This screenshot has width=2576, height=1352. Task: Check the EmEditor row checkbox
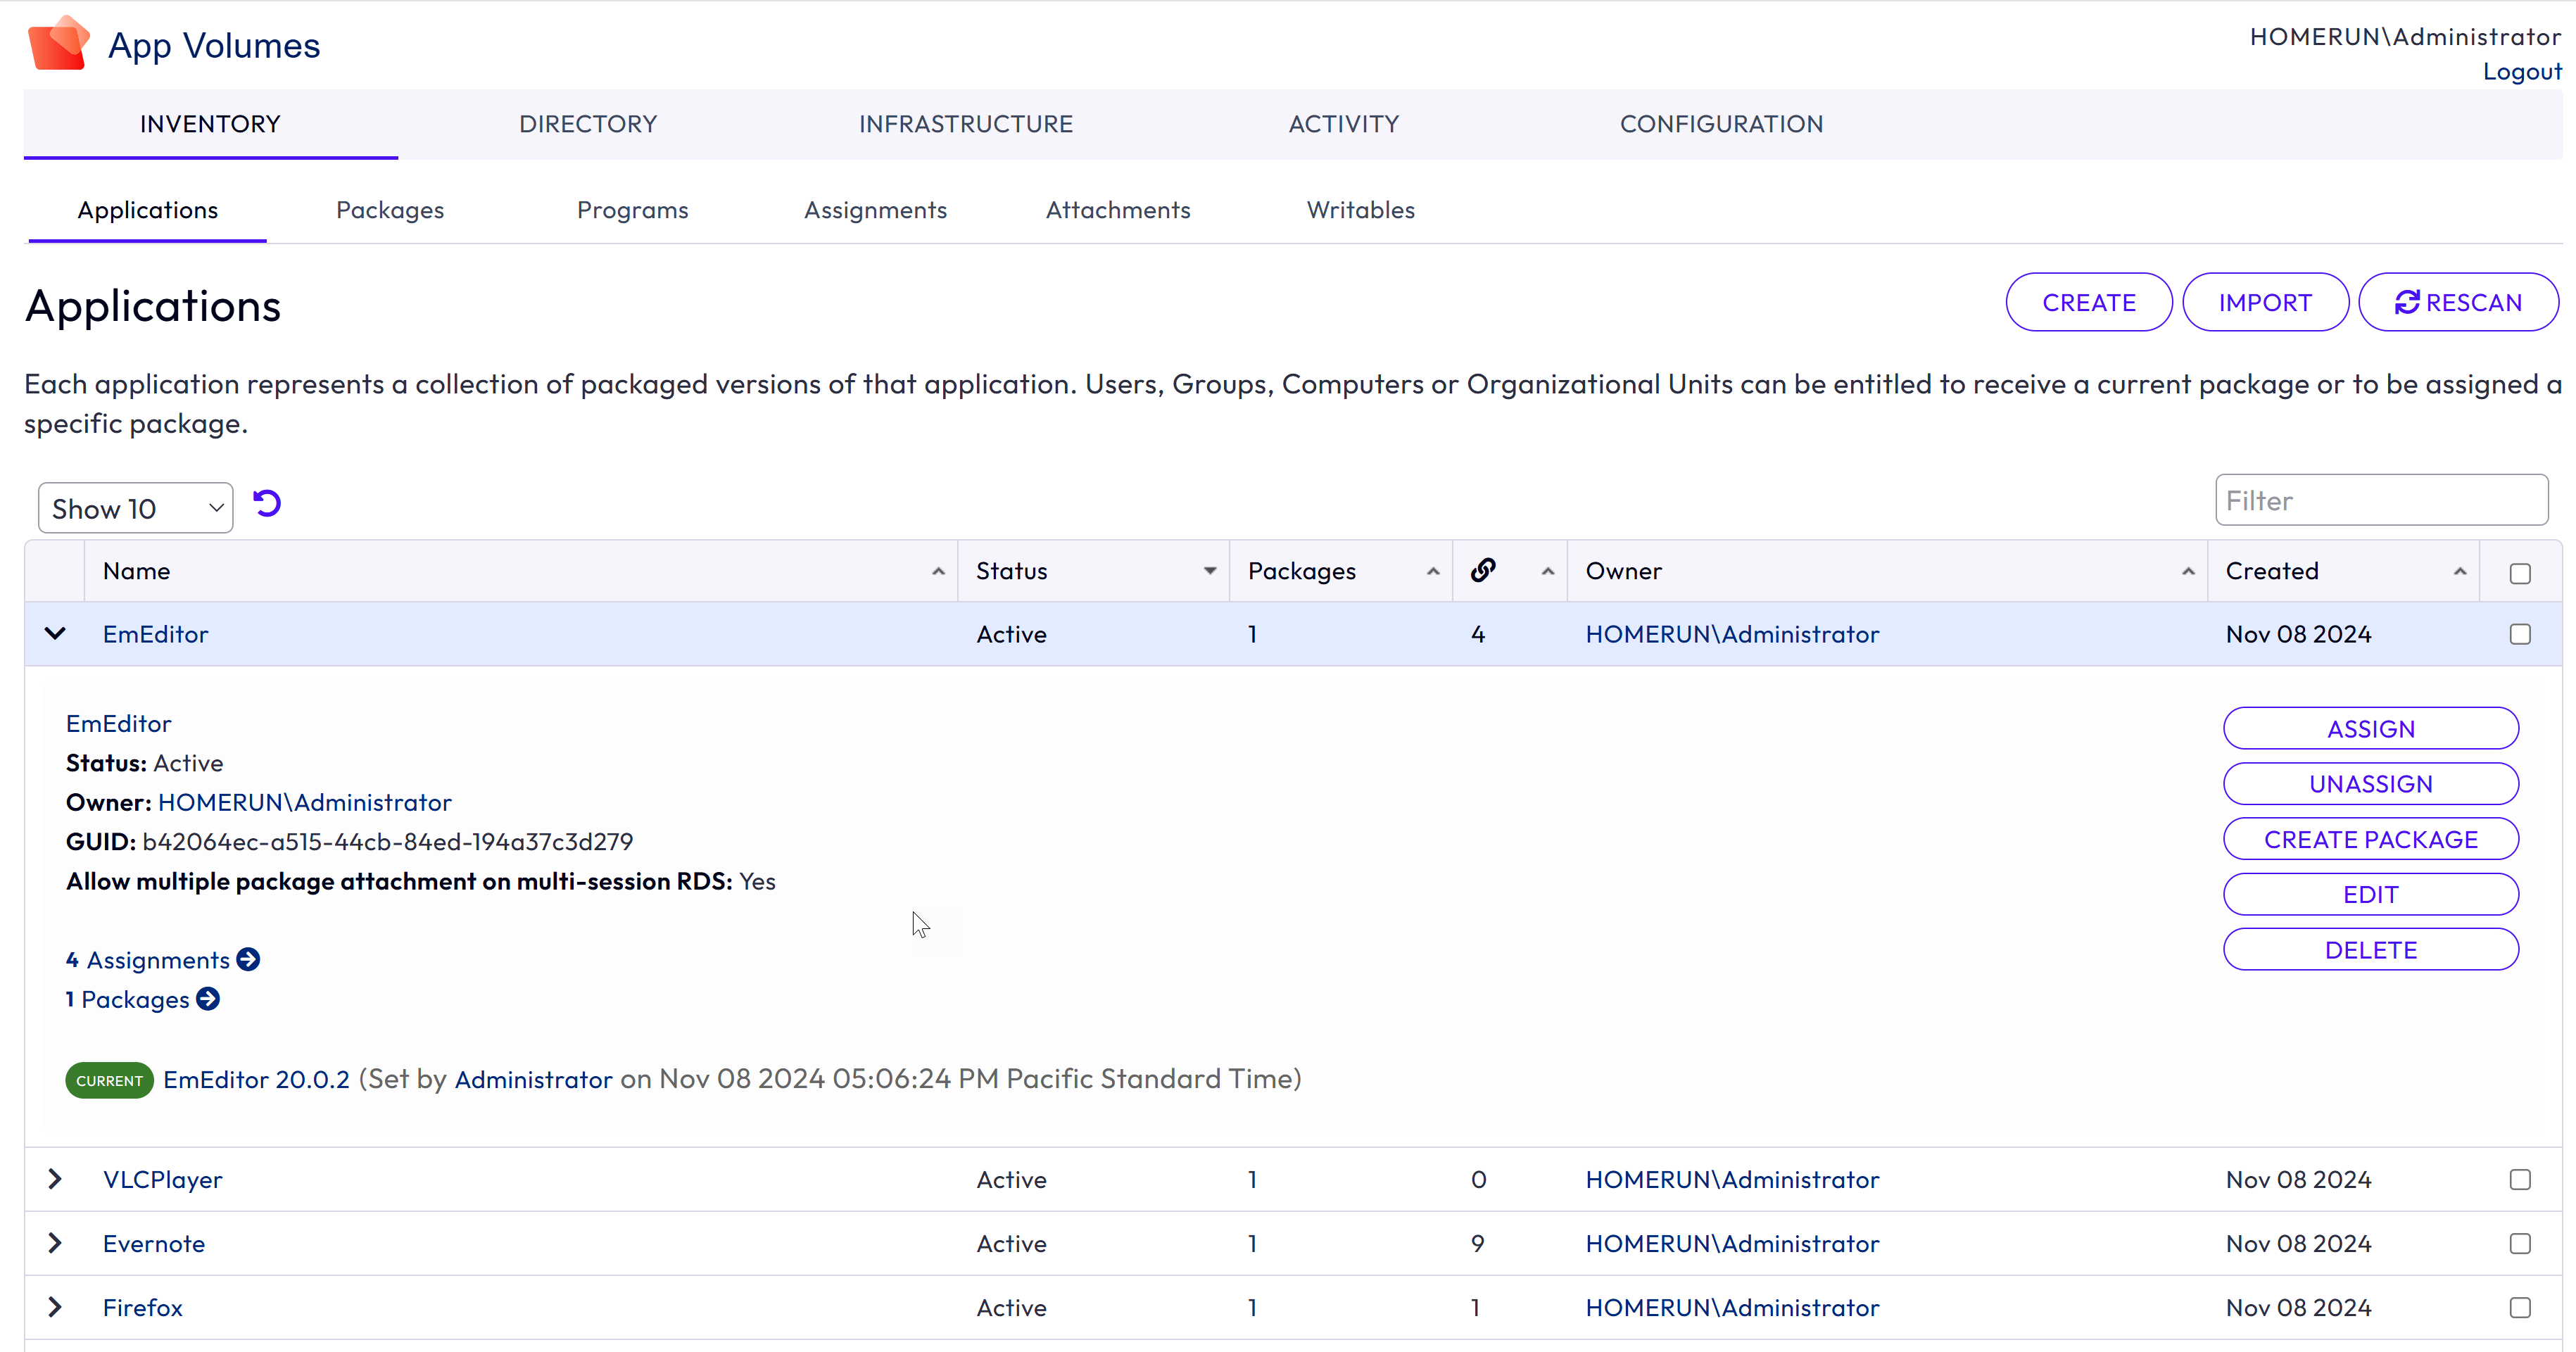[x=2520, y=634]
